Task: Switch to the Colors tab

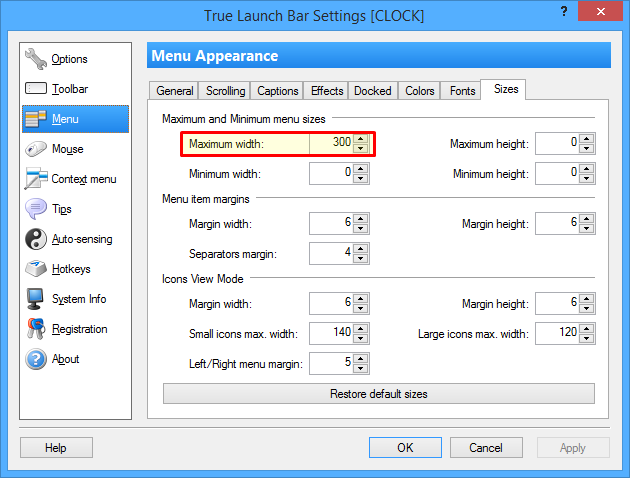Action: [x=419, y=91]
